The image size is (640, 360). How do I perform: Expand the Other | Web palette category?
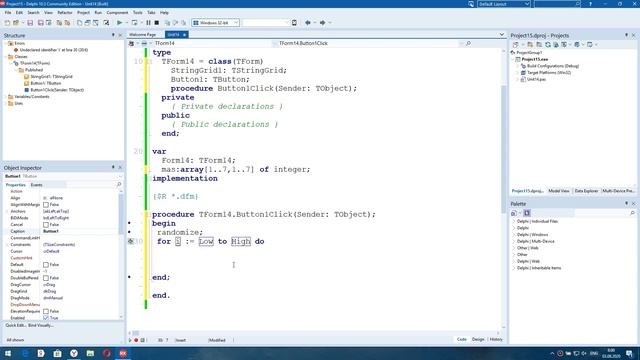[x=514, y=248]
